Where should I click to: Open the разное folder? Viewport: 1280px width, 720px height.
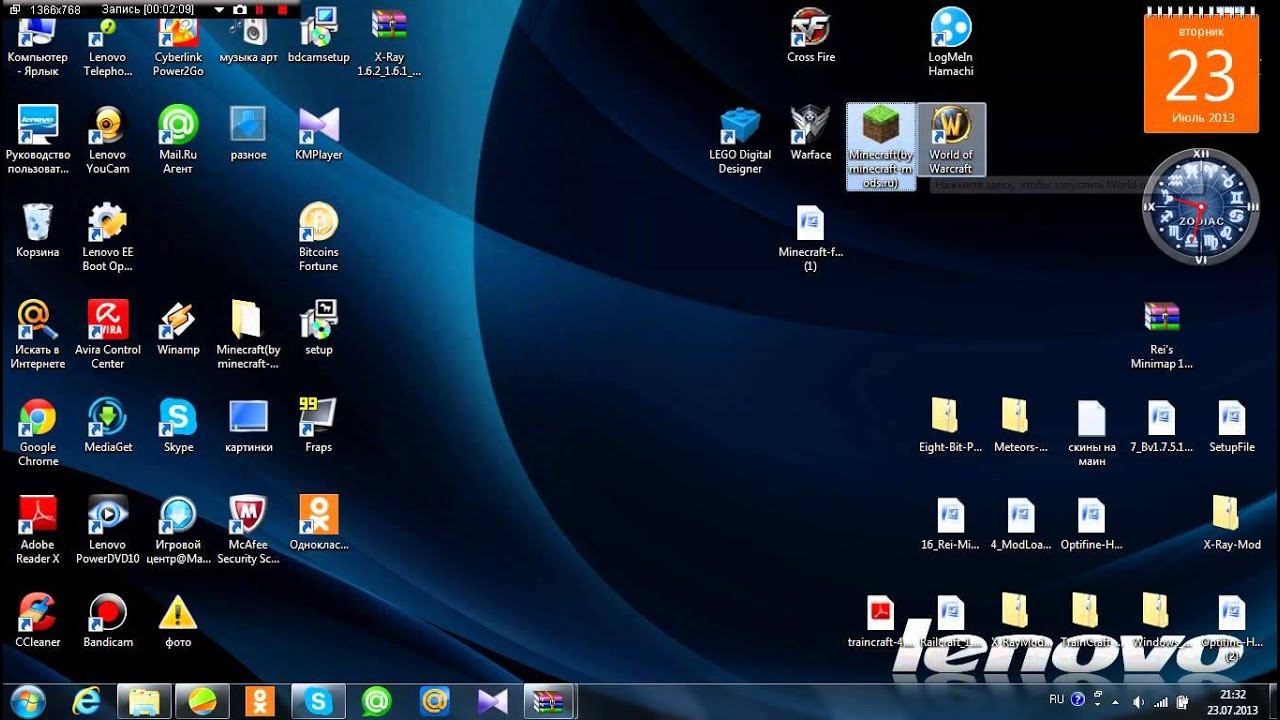[x=248, y=133]
